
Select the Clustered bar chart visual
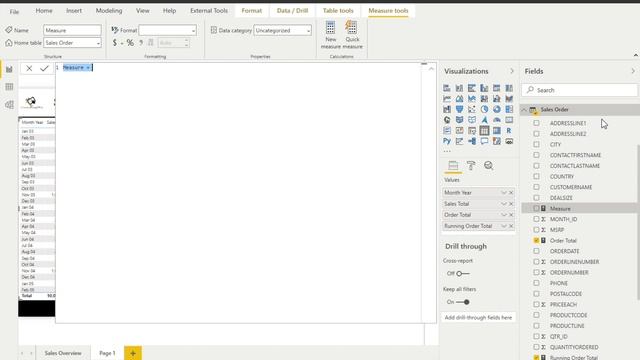coord(472,88)
